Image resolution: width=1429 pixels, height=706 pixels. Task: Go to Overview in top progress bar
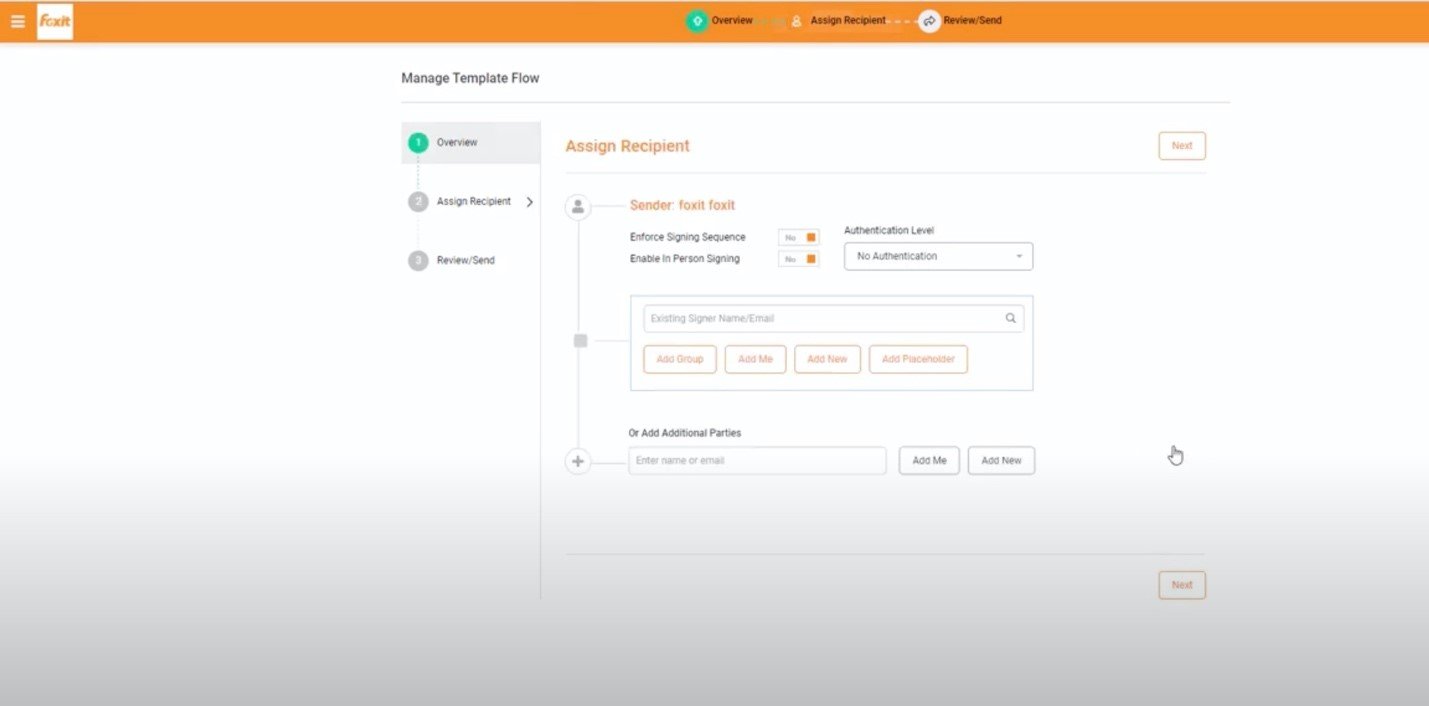[x=732, y=21]
